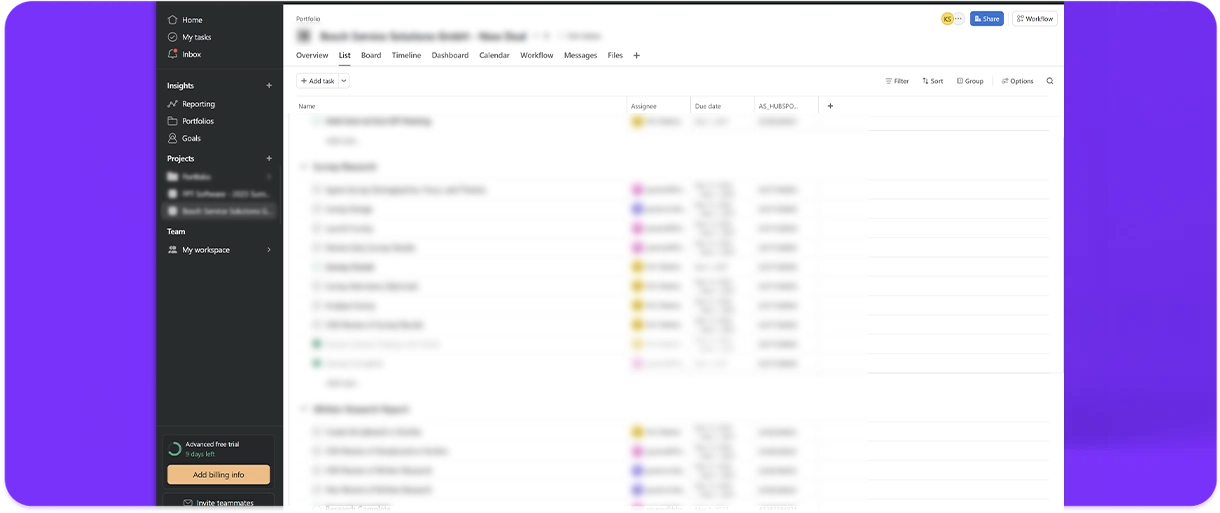This screenshot has height=513, width=1220.
Task: Select the List tab
Action: coord(345,56)
